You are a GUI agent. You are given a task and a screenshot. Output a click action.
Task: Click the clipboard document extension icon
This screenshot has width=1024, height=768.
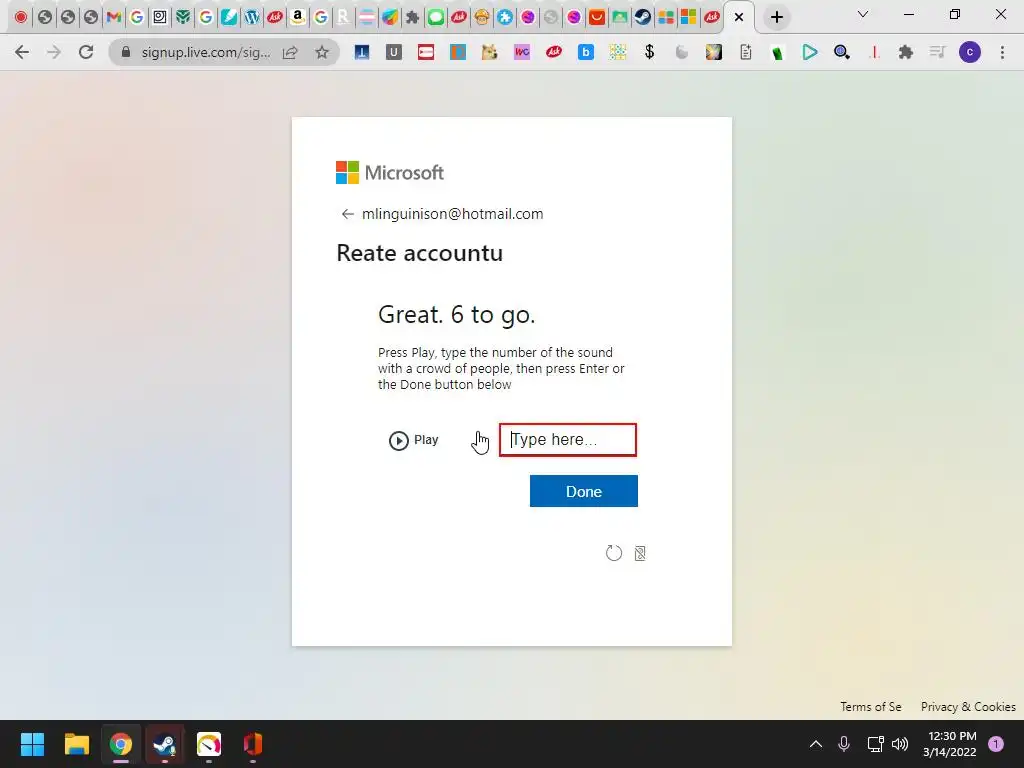pyautogui.click(x=746, y=52)
